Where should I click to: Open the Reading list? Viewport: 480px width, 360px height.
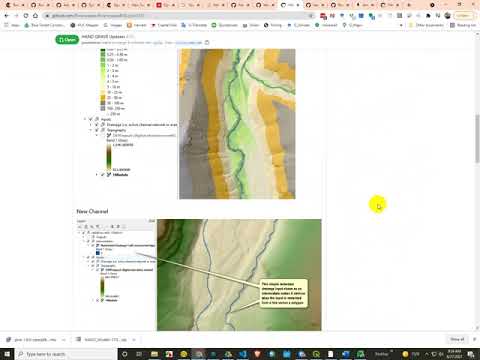pyautogui.click(x=463, y=25)
